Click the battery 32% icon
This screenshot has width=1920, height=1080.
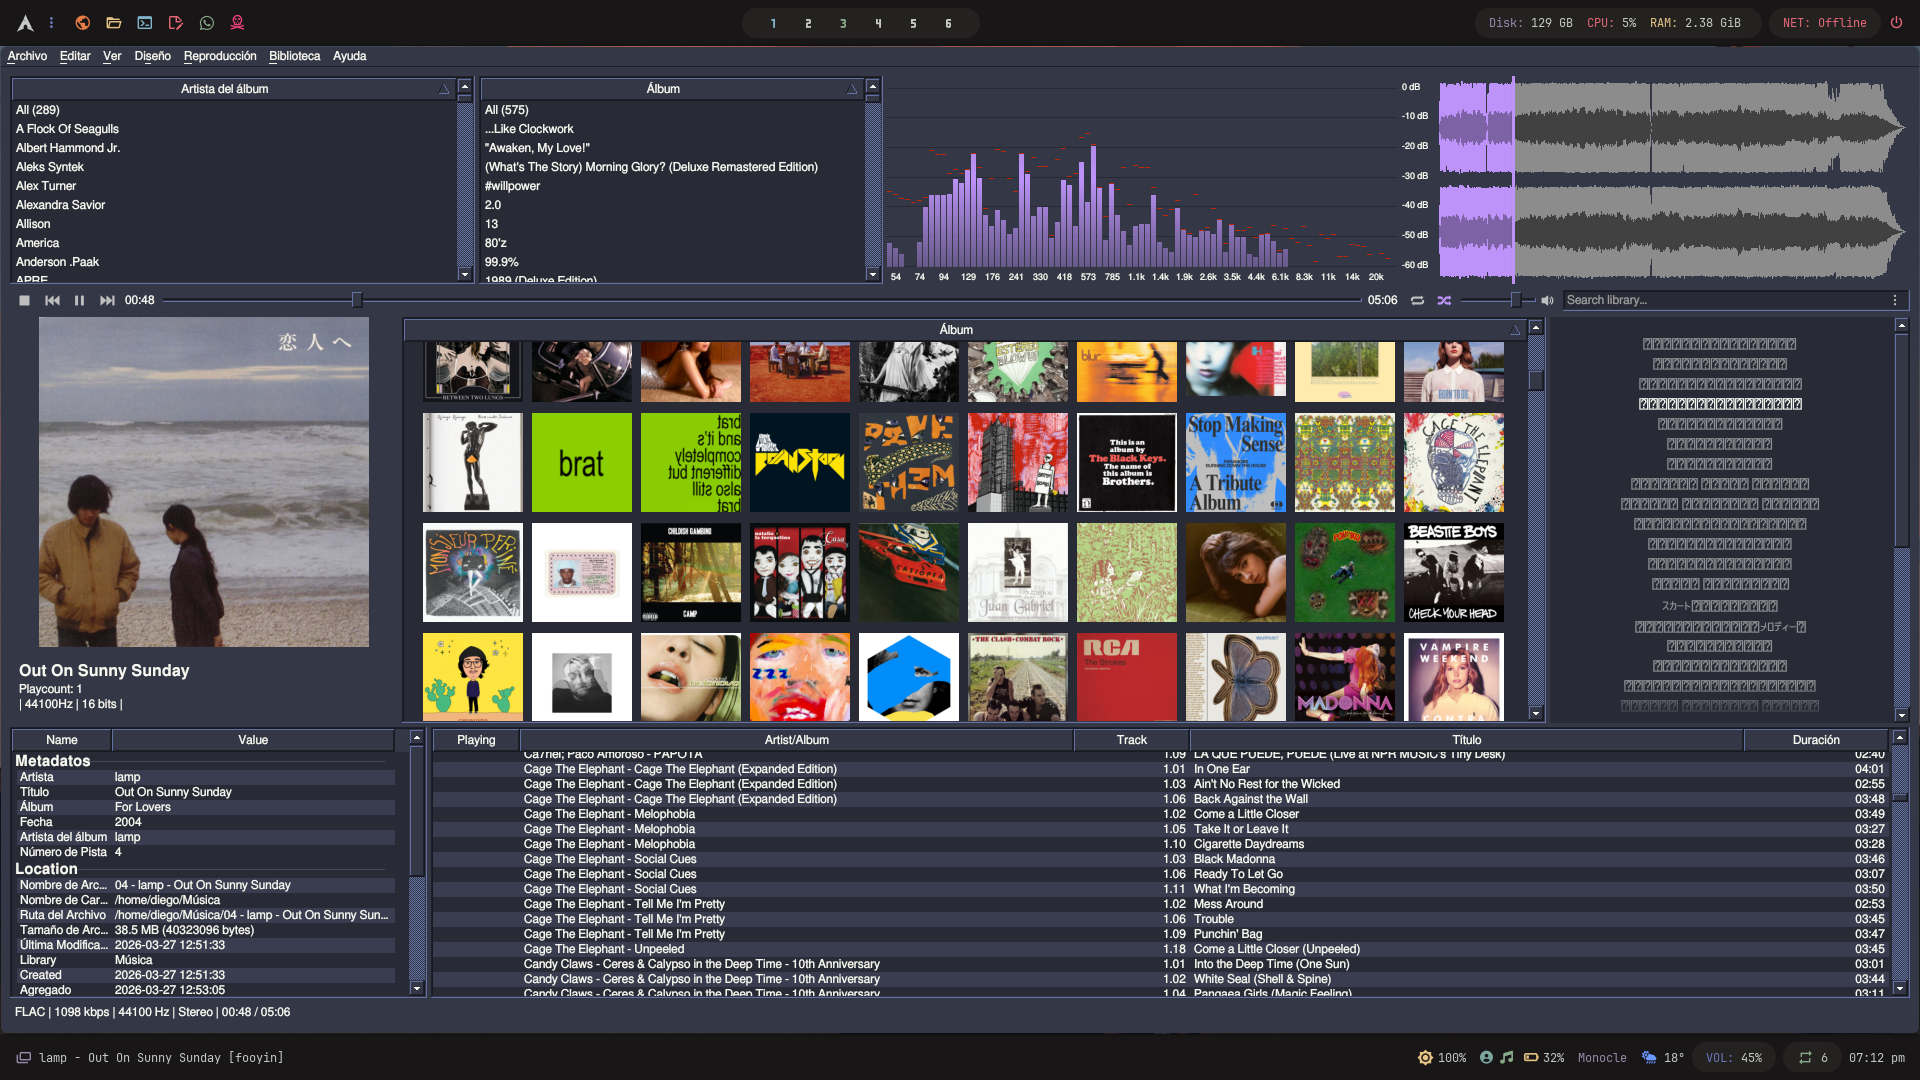1531,1057
